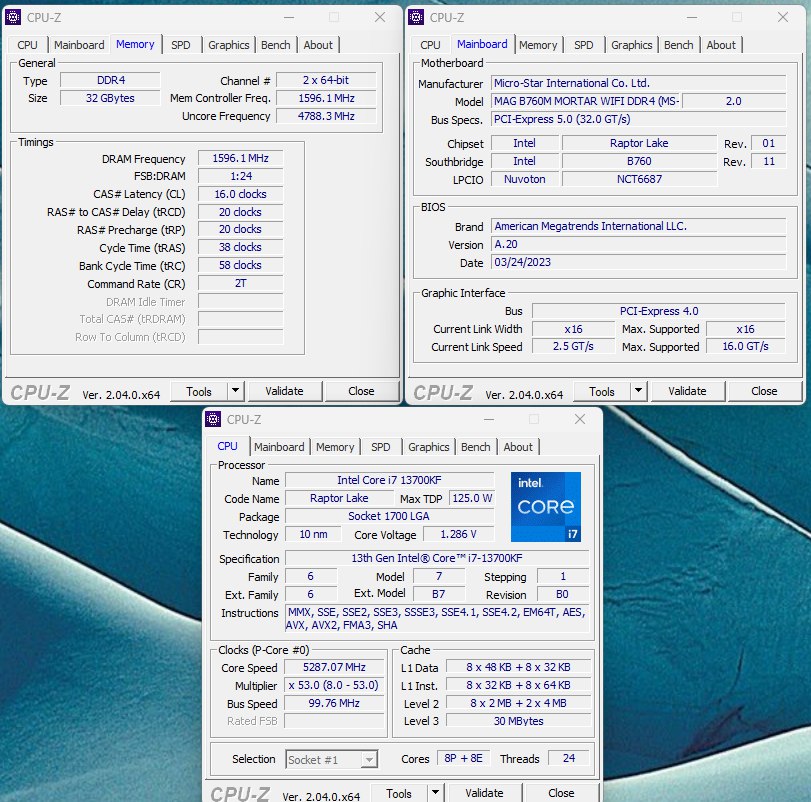The image size is (811, 802).
Task: Open the Graphics tab in the bottom CPU window
Action: (429, 447)
